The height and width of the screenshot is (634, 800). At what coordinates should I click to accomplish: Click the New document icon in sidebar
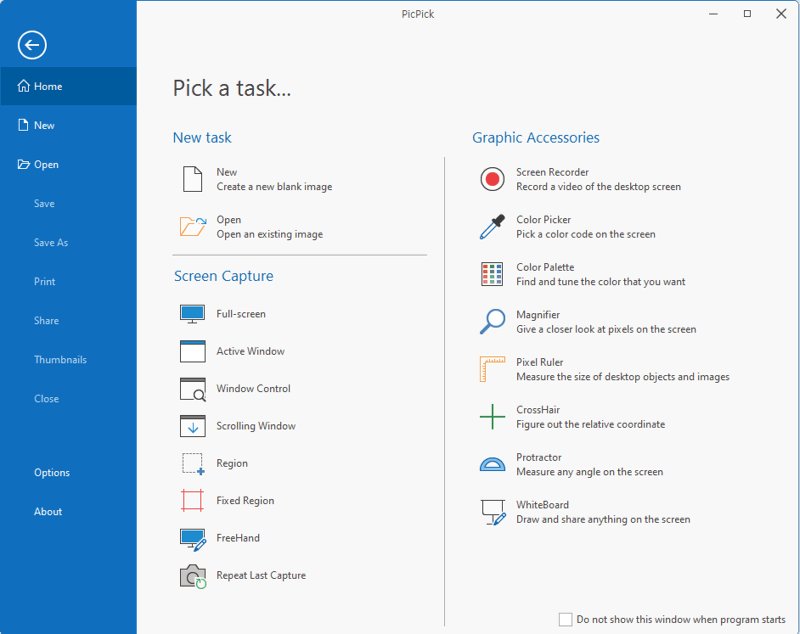coord(23,125)
